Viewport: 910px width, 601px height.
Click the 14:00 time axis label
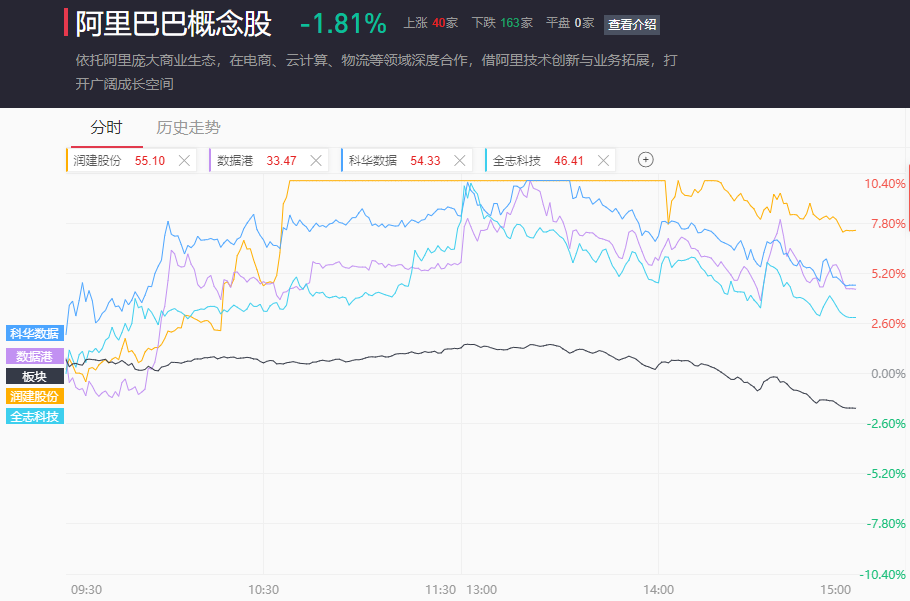click(x=659, y=590)
